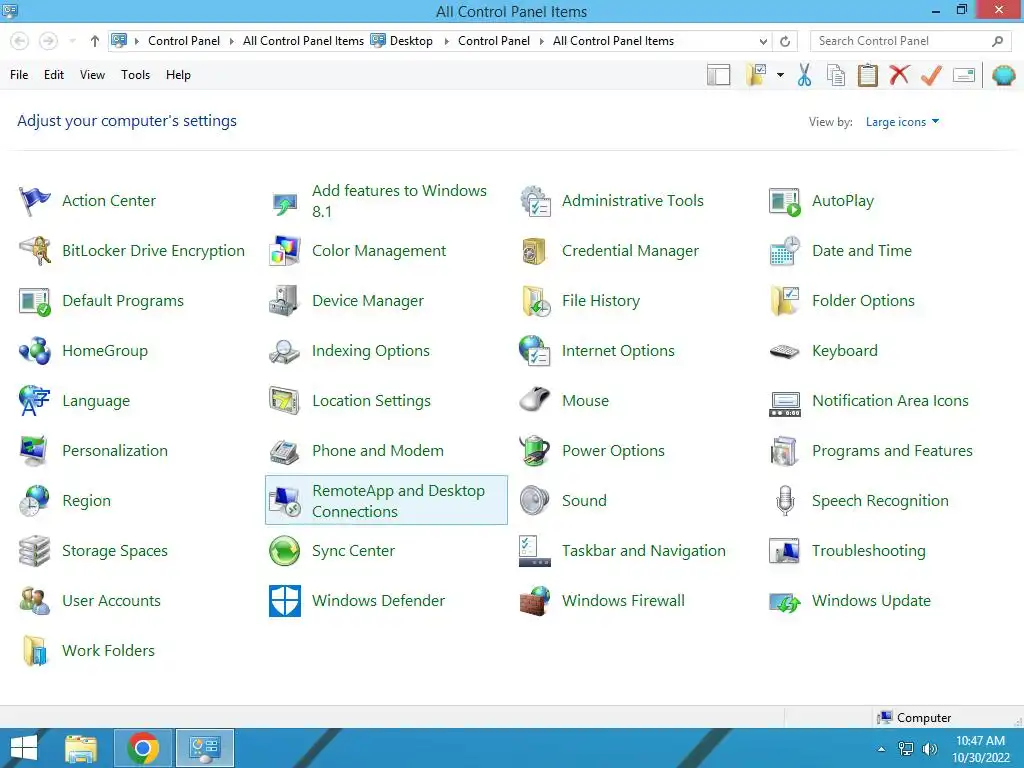Open the File menu
Screen dimensions: 1024x768
tap(19, 75)
